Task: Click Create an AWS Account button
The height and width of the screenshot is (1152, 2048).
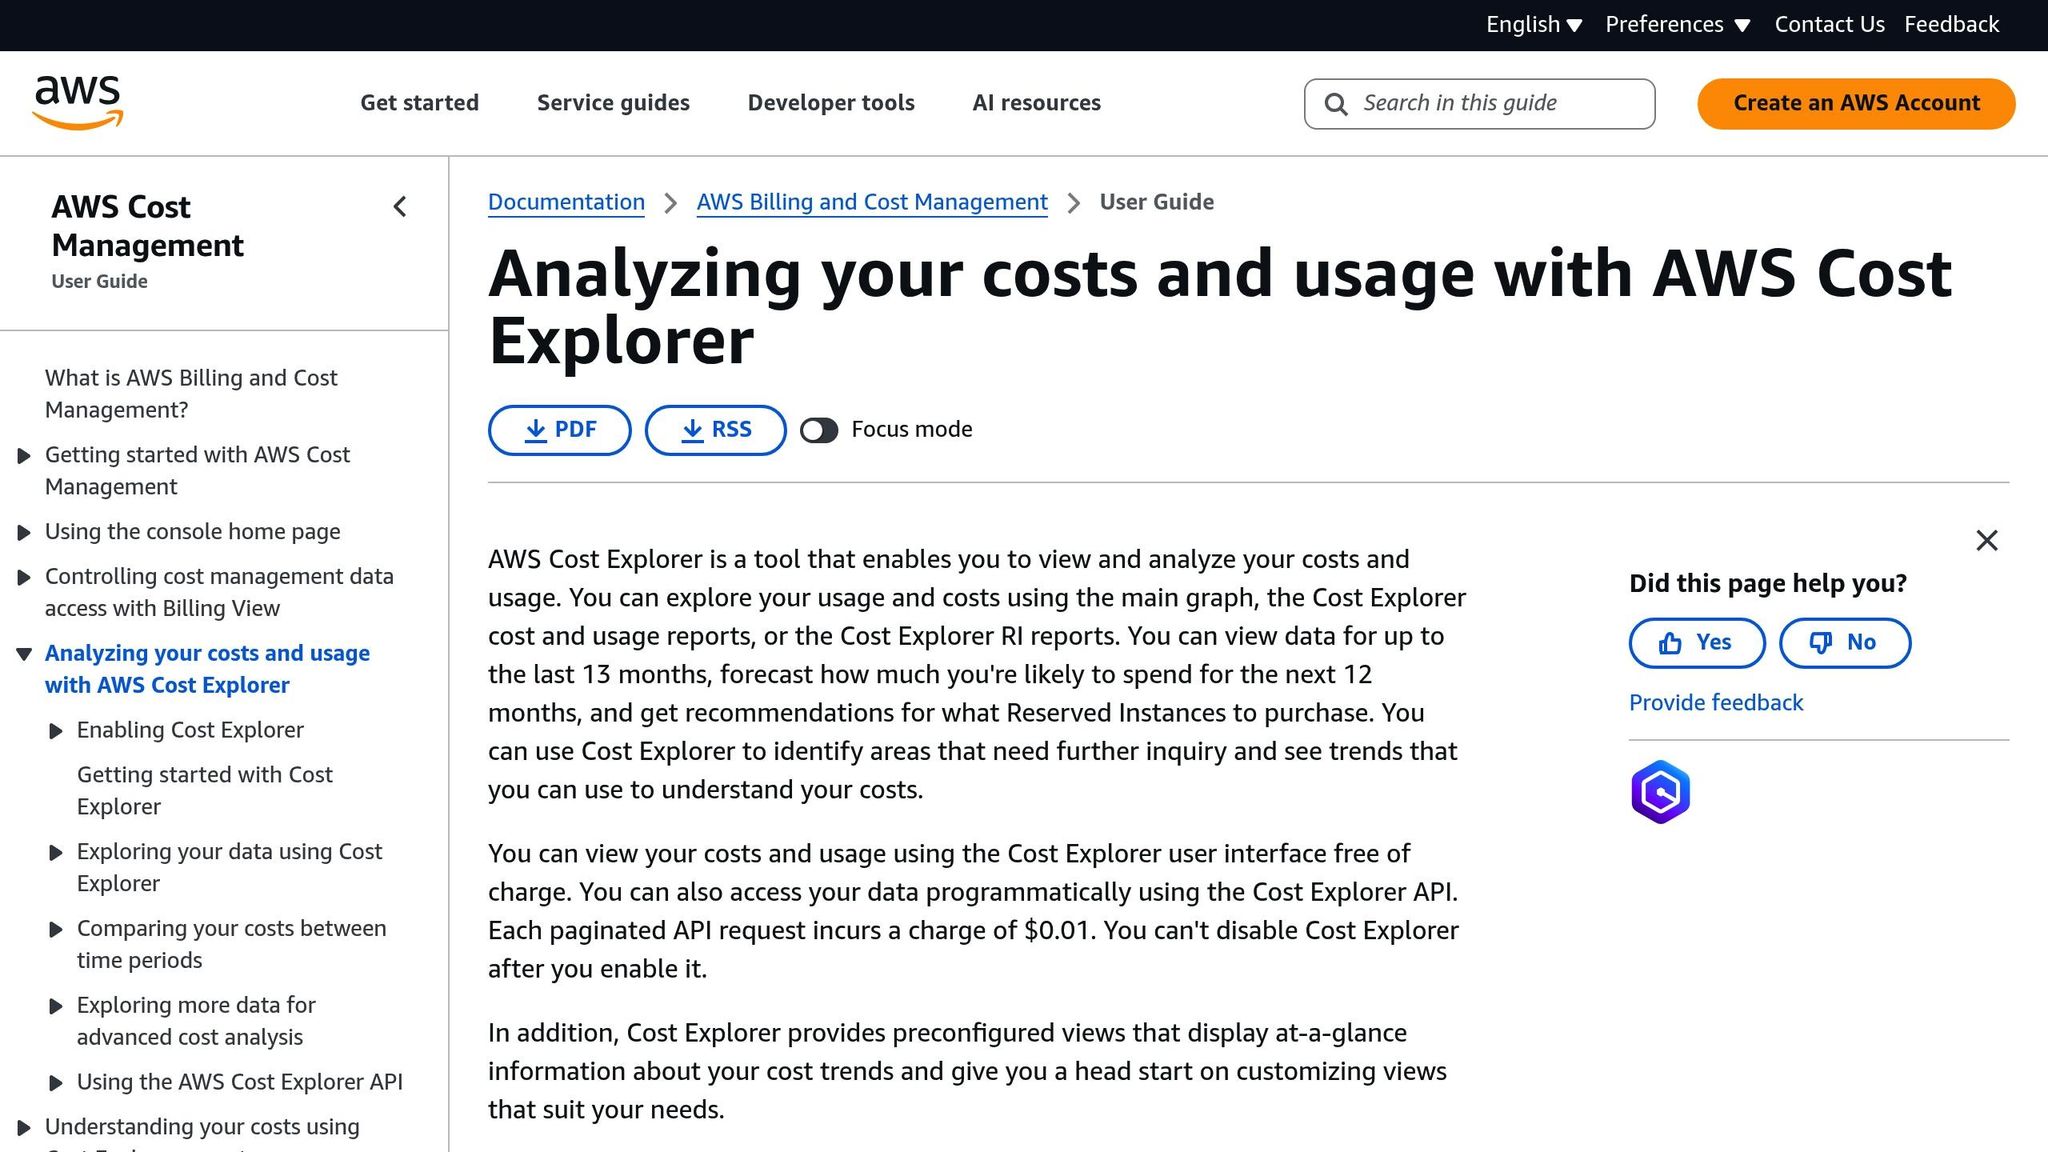Action: [x=1856, y=104]
